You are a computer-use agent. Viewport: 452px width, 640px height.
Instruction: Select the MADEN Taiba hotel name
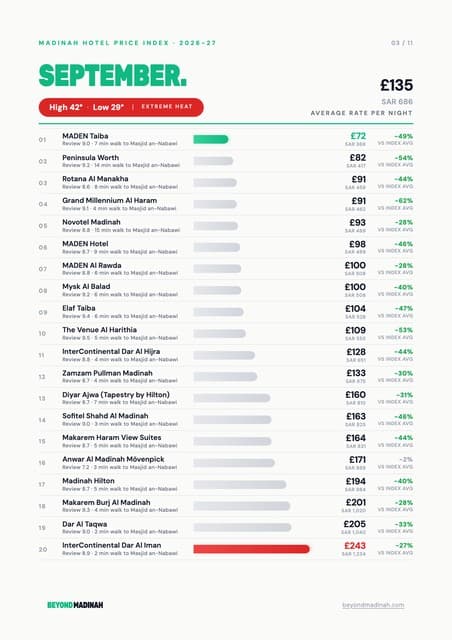point(85,136)
